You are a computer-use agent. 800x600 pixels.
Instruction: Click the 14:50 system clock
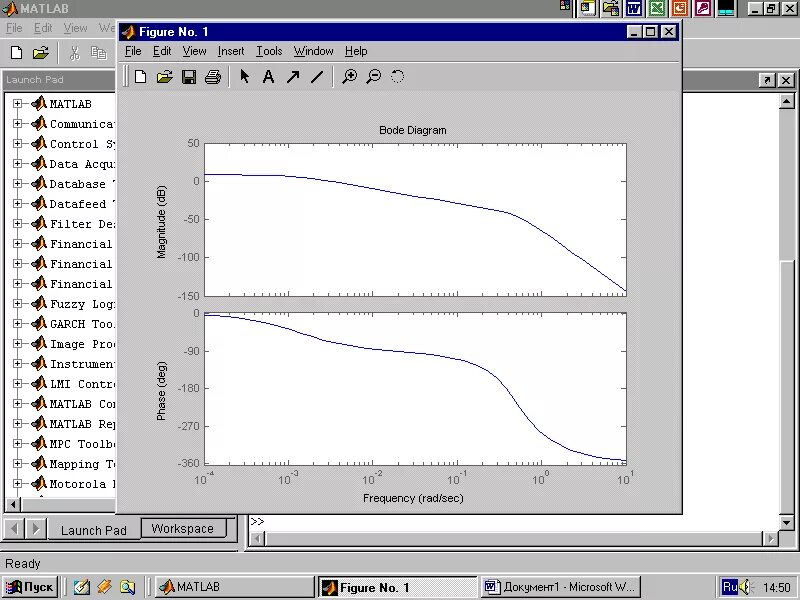point(776,588)
